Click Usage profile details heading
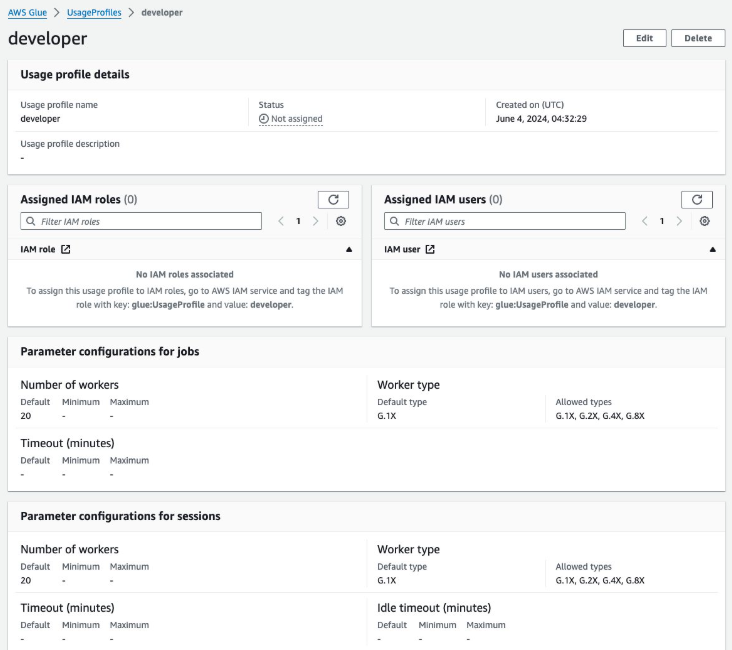Image resolution: width=732 pixels, height=650 pixels. pyautogui.click(x=75, y=75)
